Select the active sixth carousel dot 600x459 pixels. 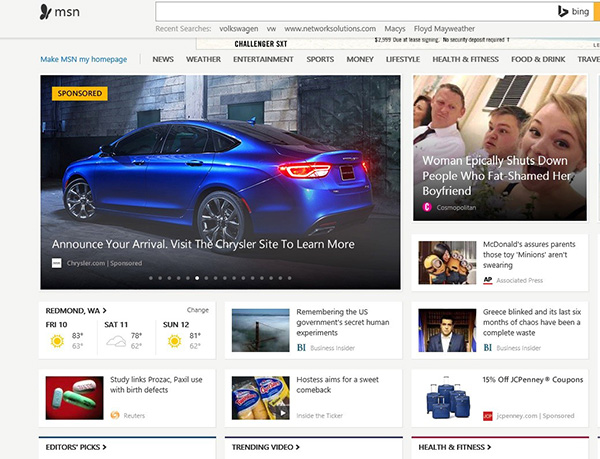(197, 278)
